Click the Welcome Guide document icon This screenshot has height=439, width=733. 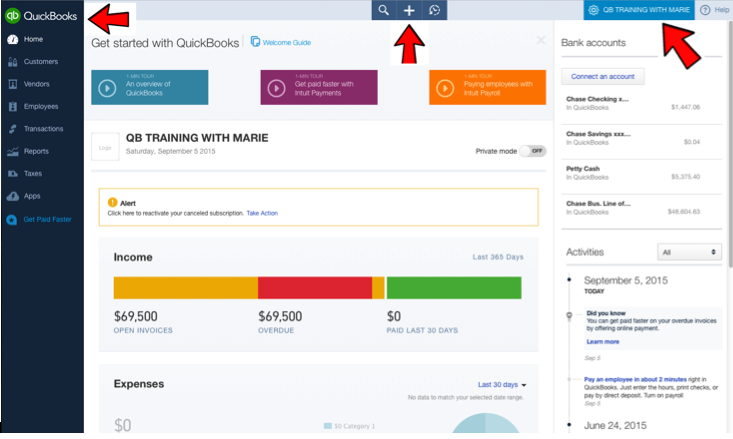(x=255, y=42)
